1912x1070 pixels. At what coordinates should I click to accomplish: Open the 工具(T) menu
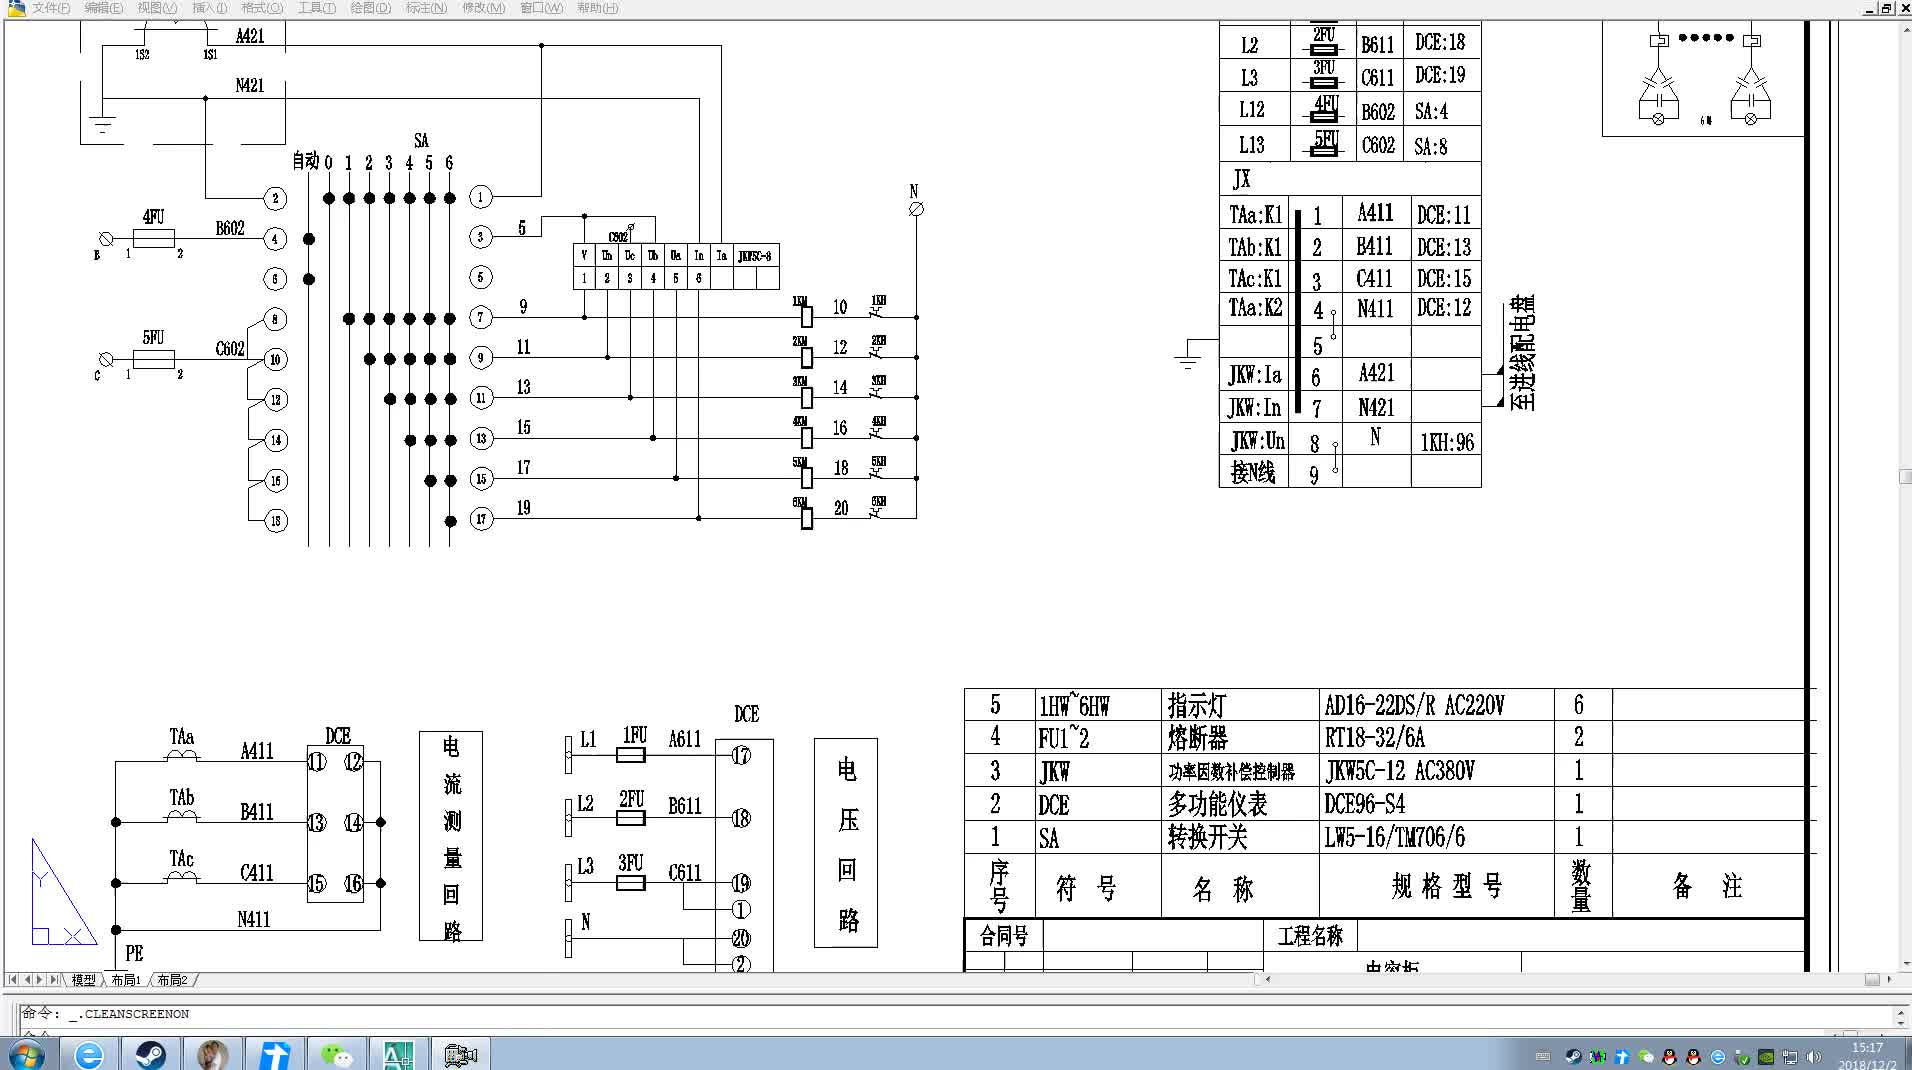tap(317, 8)
